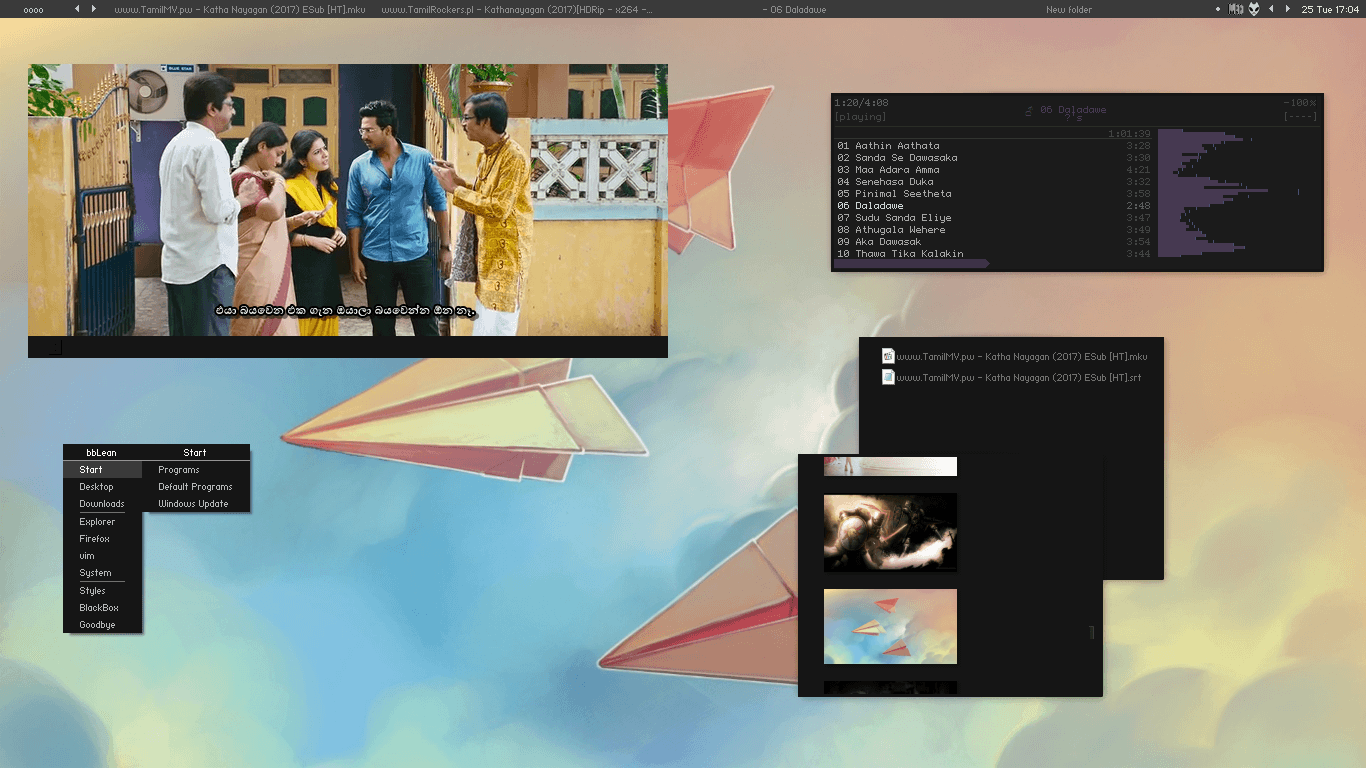Select track 07 Sudu Sanda Eliye

[x=994, y=218]
